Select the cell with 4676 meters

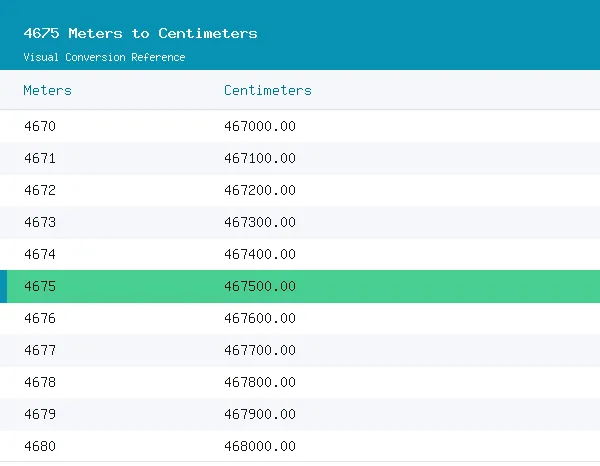click(x=40, y=318)
